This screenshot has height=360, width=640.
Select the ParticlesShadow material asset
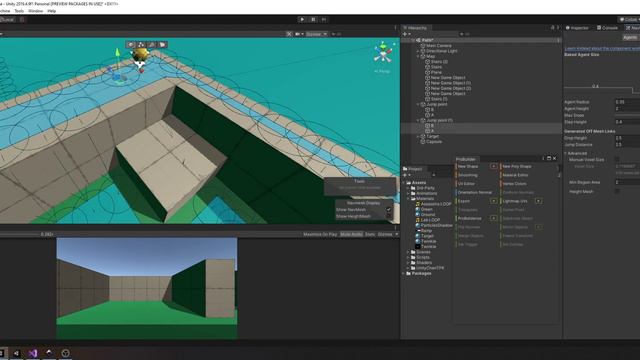(x=436, y=225)
